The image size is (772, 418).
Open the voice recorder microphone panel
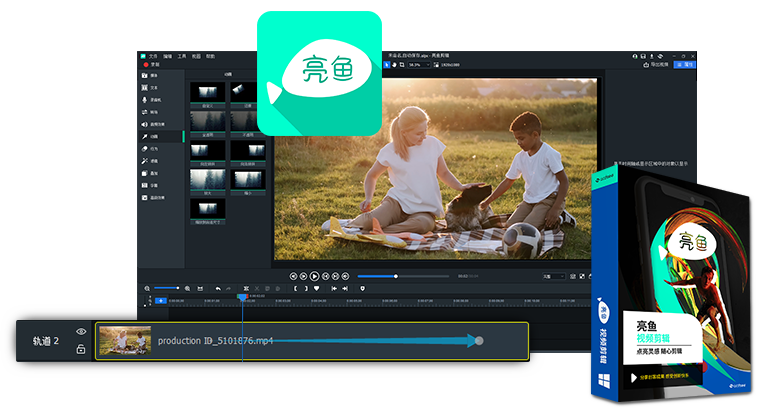(145, 100)
